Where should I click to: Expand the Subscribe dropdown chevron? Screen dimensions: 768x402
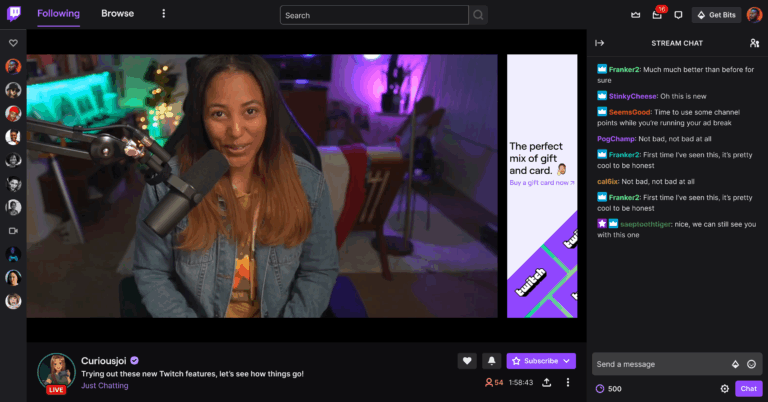point(567,361)
